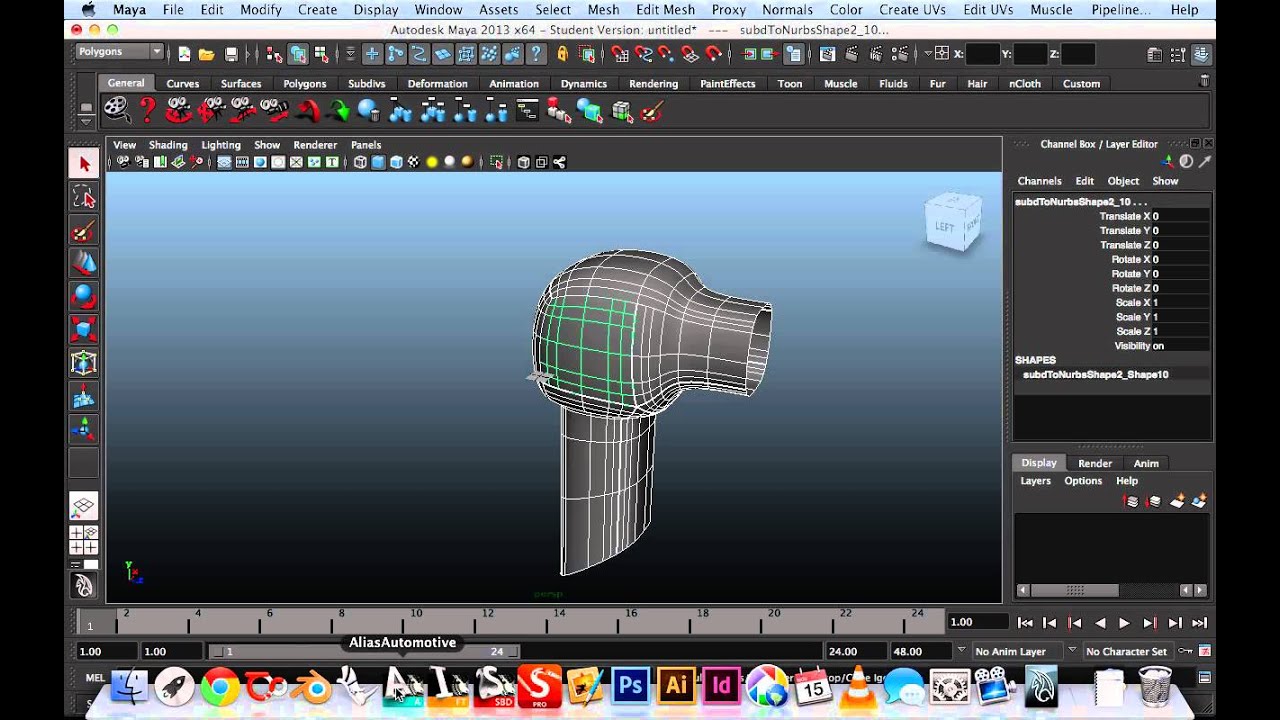Click the Open Scene folder icon

[207, 54]
